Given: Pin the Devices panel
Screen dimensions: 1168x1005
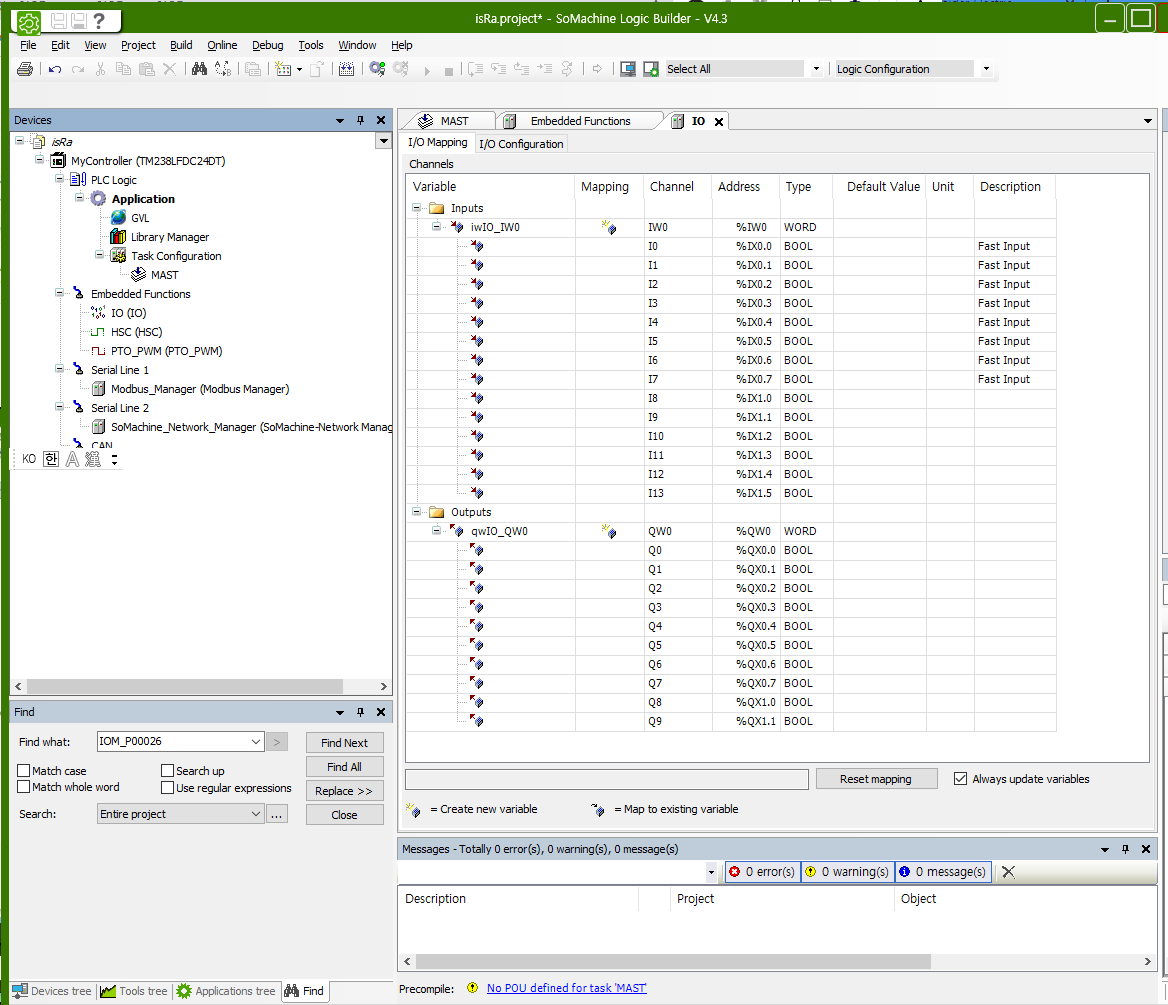Looking at the screenshot, I should point(361,120).
